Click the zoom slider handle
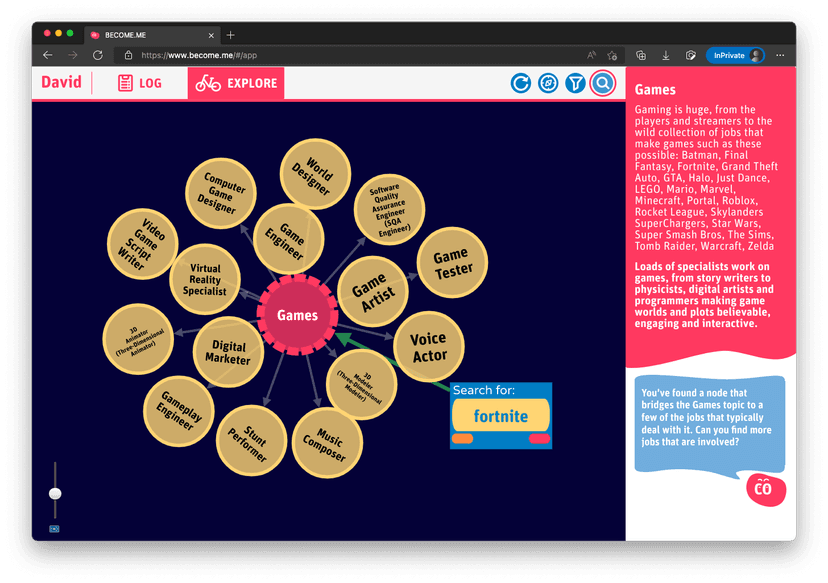Screen dimensions: 828x583 (55, 492)
